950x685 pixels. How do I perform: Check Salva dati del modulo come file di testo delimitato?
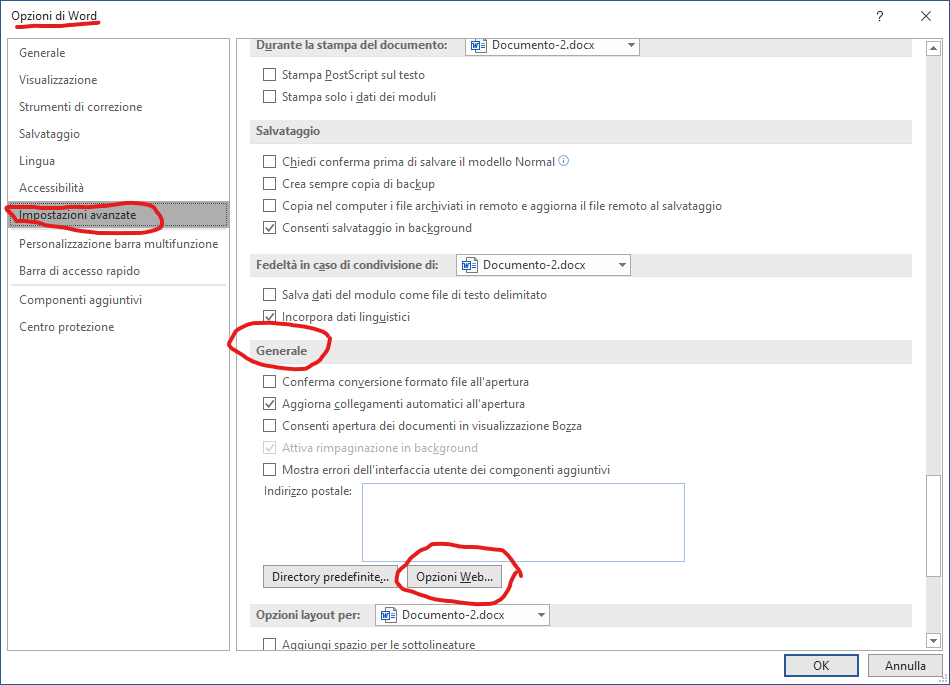pos(270,295)
